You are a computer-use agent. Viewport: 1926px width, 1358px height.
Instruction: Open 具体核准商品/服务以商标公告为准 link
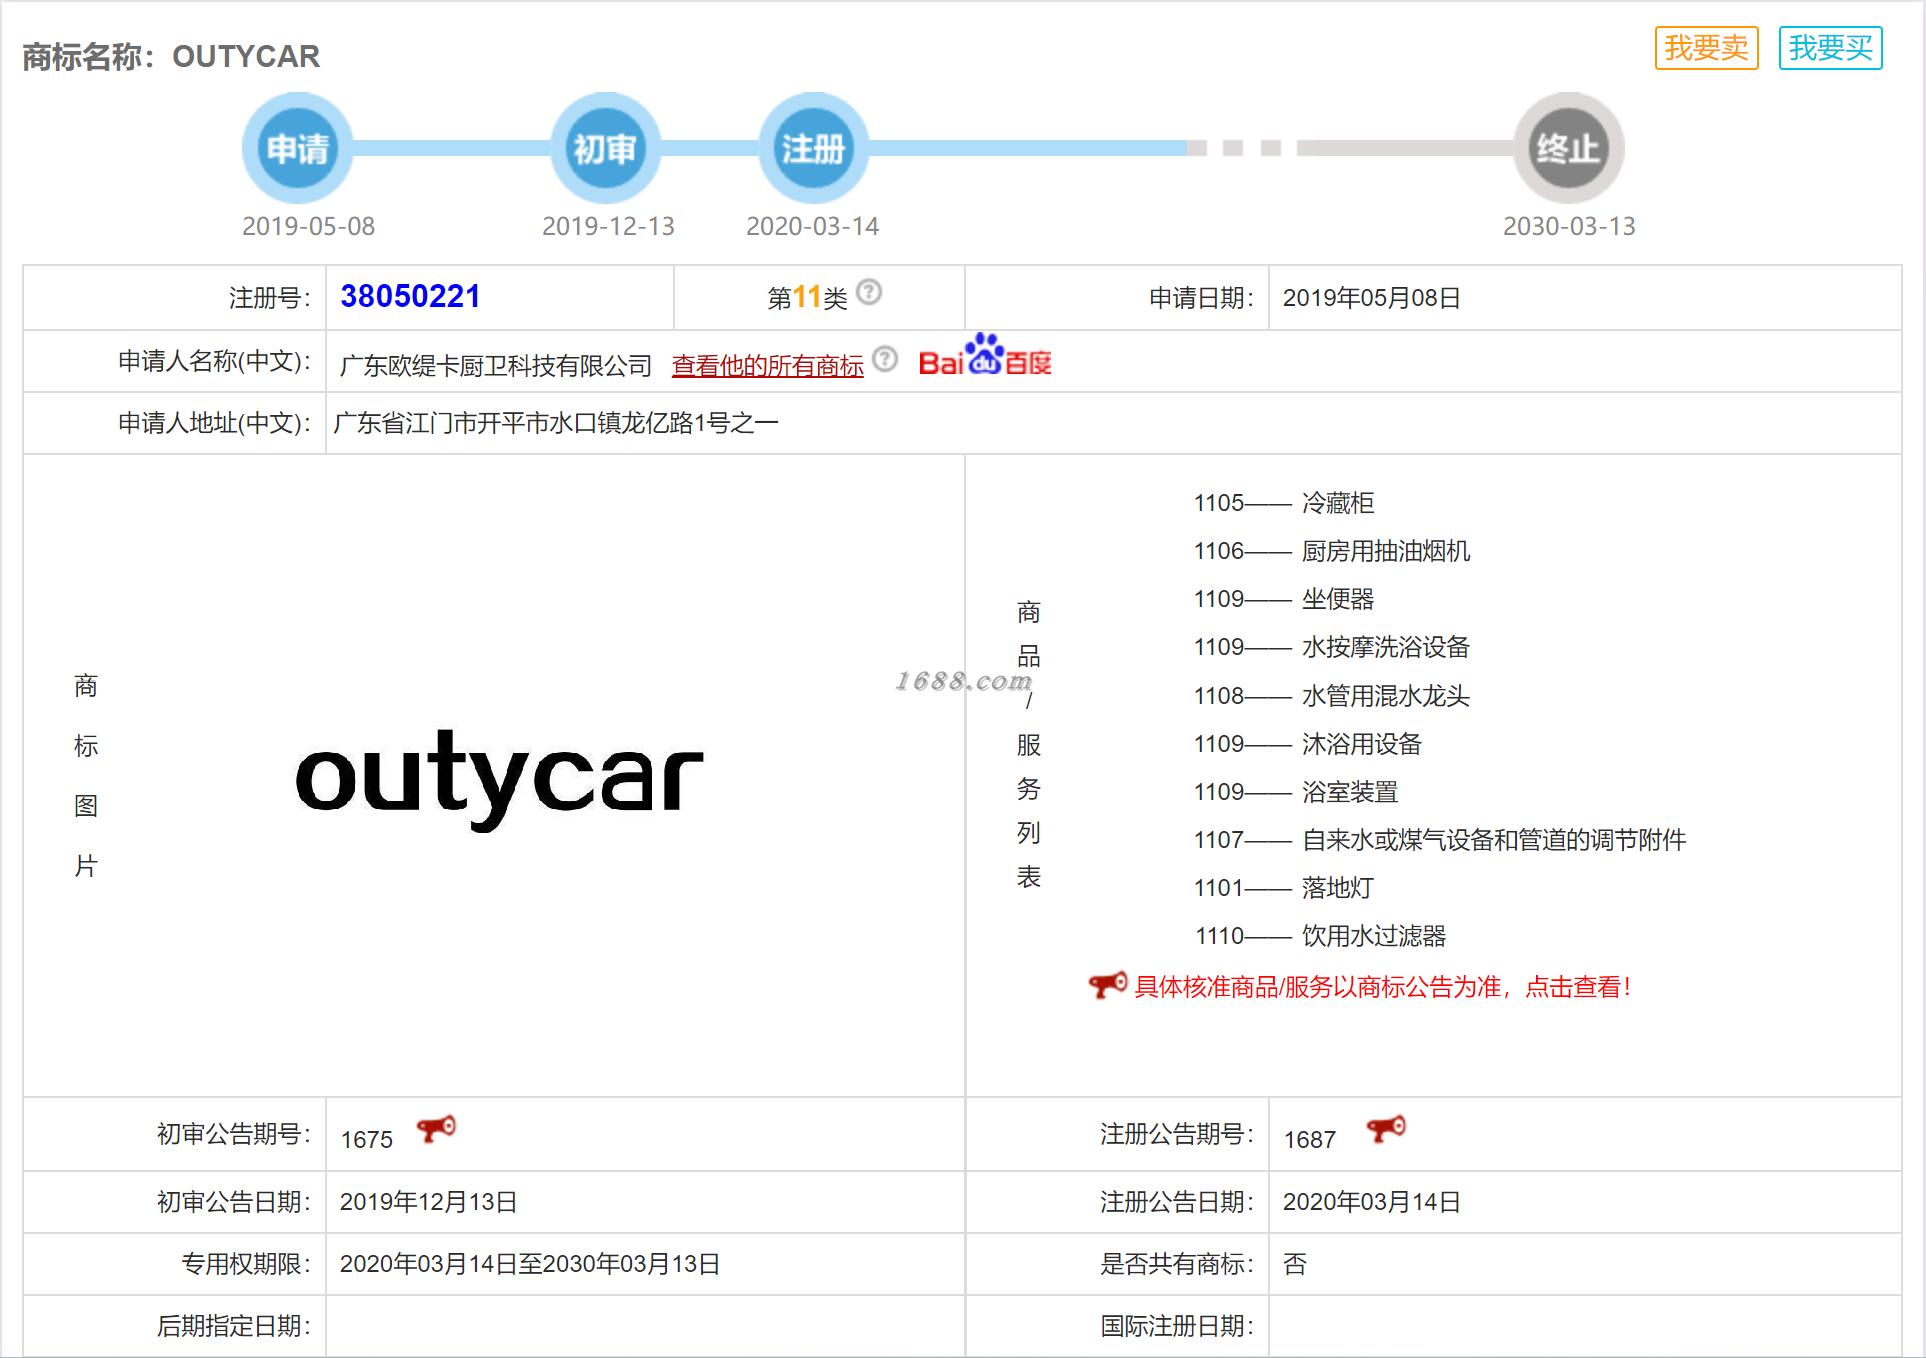pyautogui.click(x=1383, y=987)
